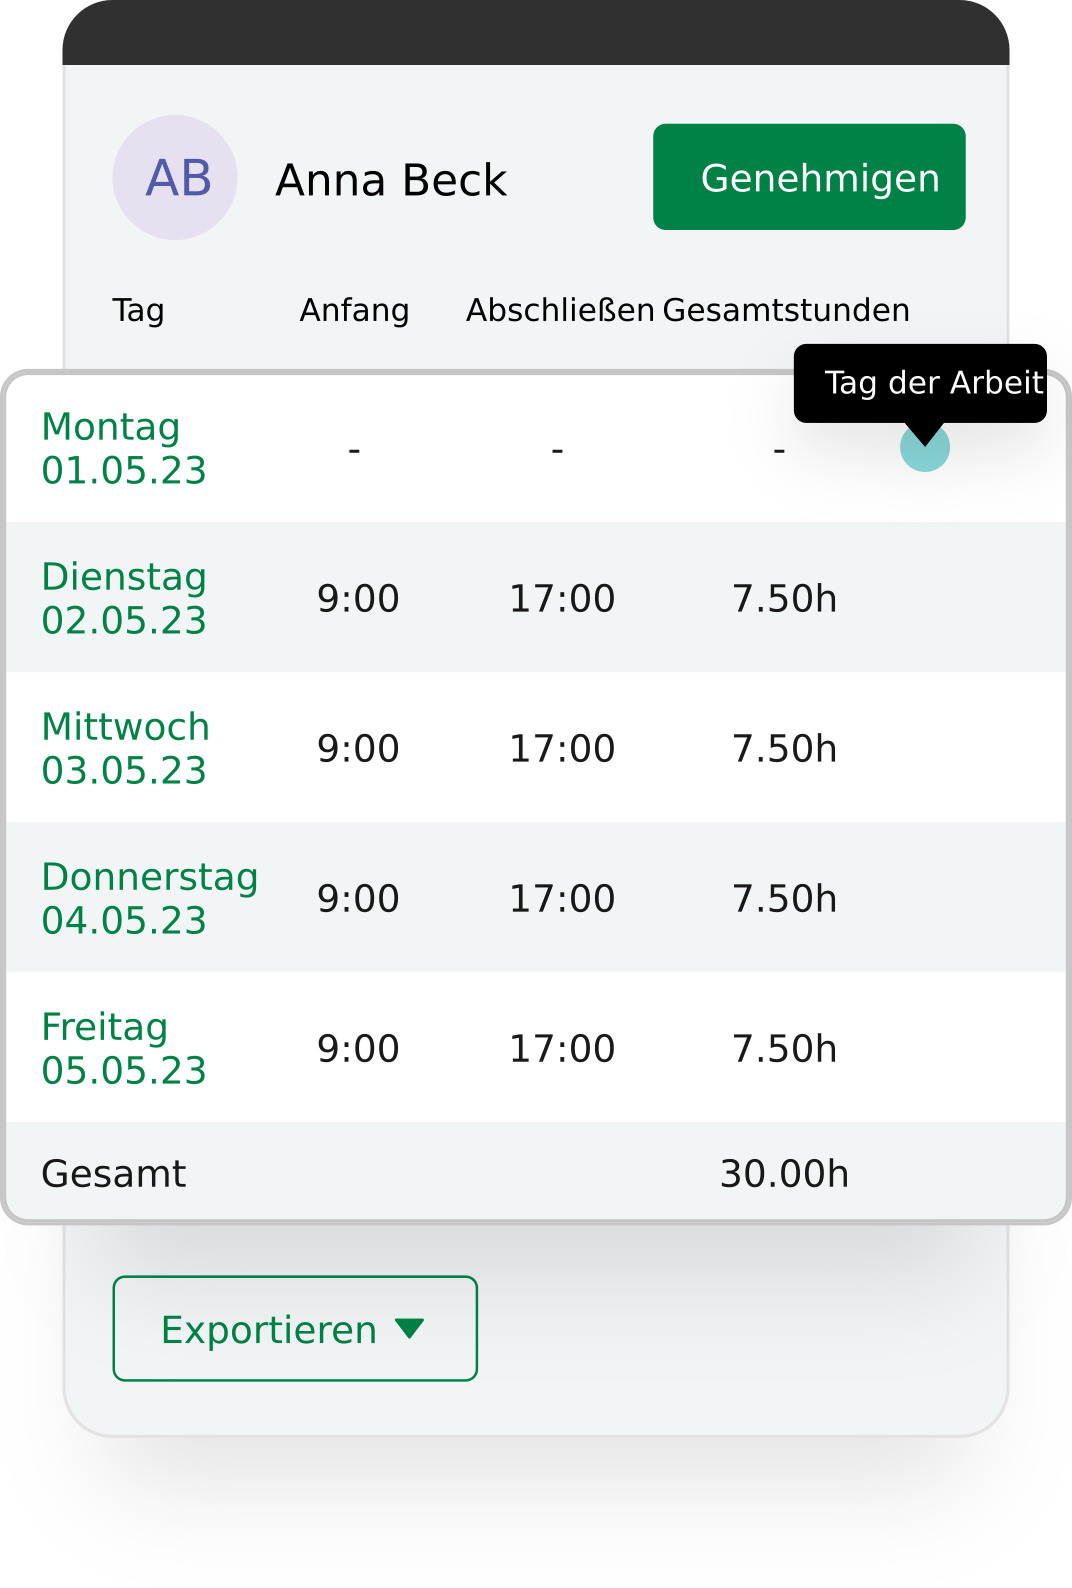1072x1588 pixels.
Task: Click the AB avatar circle
Action: pyautogui.click(x=175, y=178)
